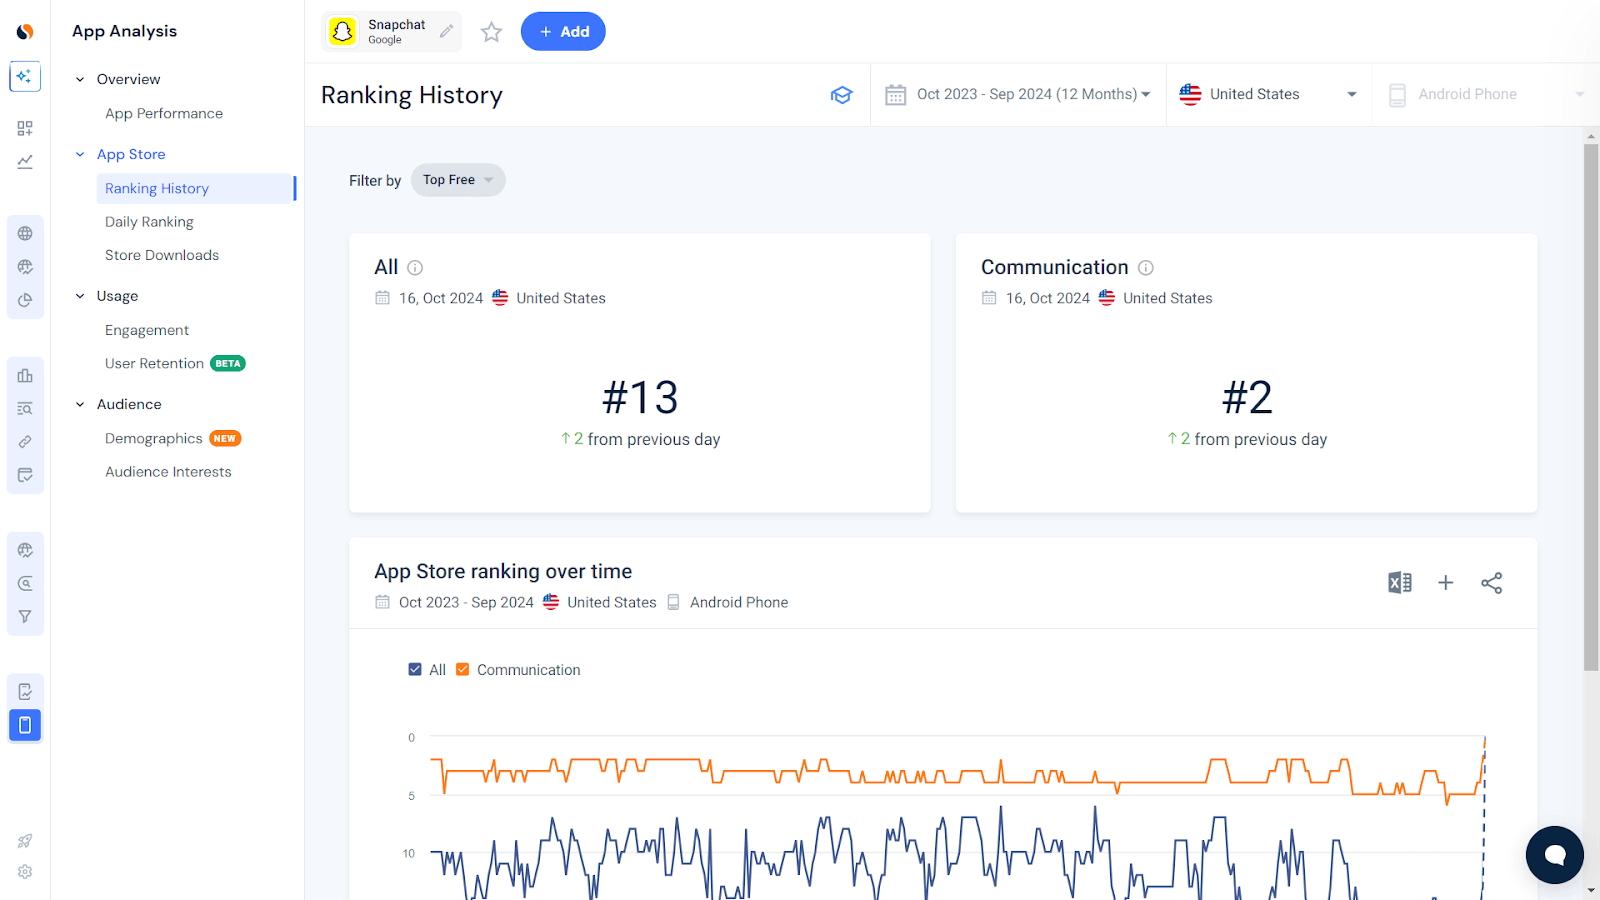Uncheck the All series below the chart
Image resolution: width=1600 pixels, height=900 pixels.
click(413, 669)
